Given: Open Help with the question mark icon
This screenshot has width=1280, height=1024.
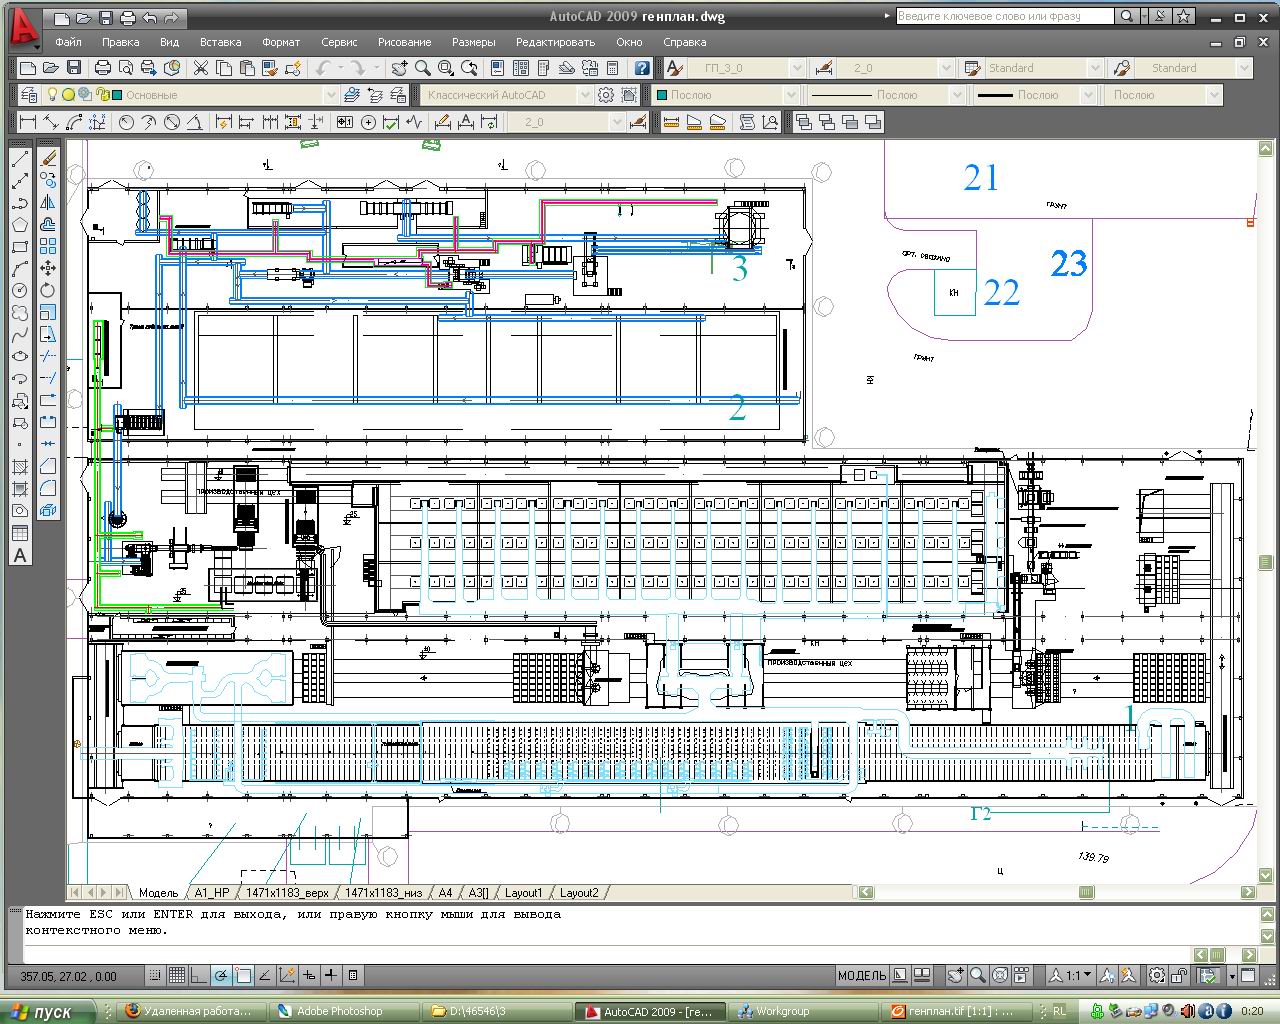Looking at the screenshot, I should pyautogui.click(x=642, y=68).
